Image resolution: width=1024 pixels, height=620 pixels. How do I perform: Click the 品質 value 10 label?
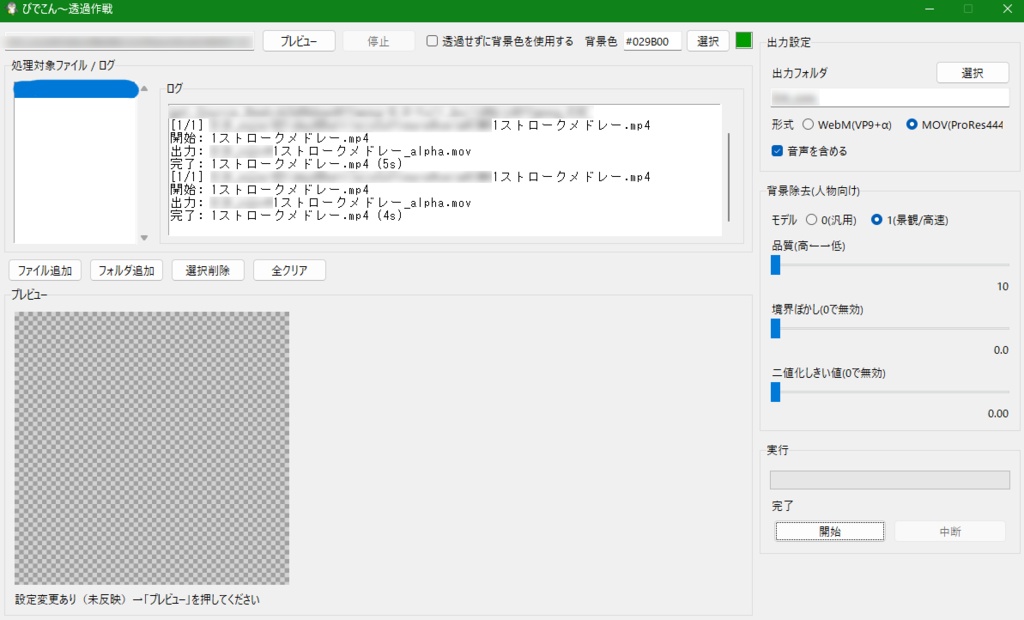(1002, 286)
